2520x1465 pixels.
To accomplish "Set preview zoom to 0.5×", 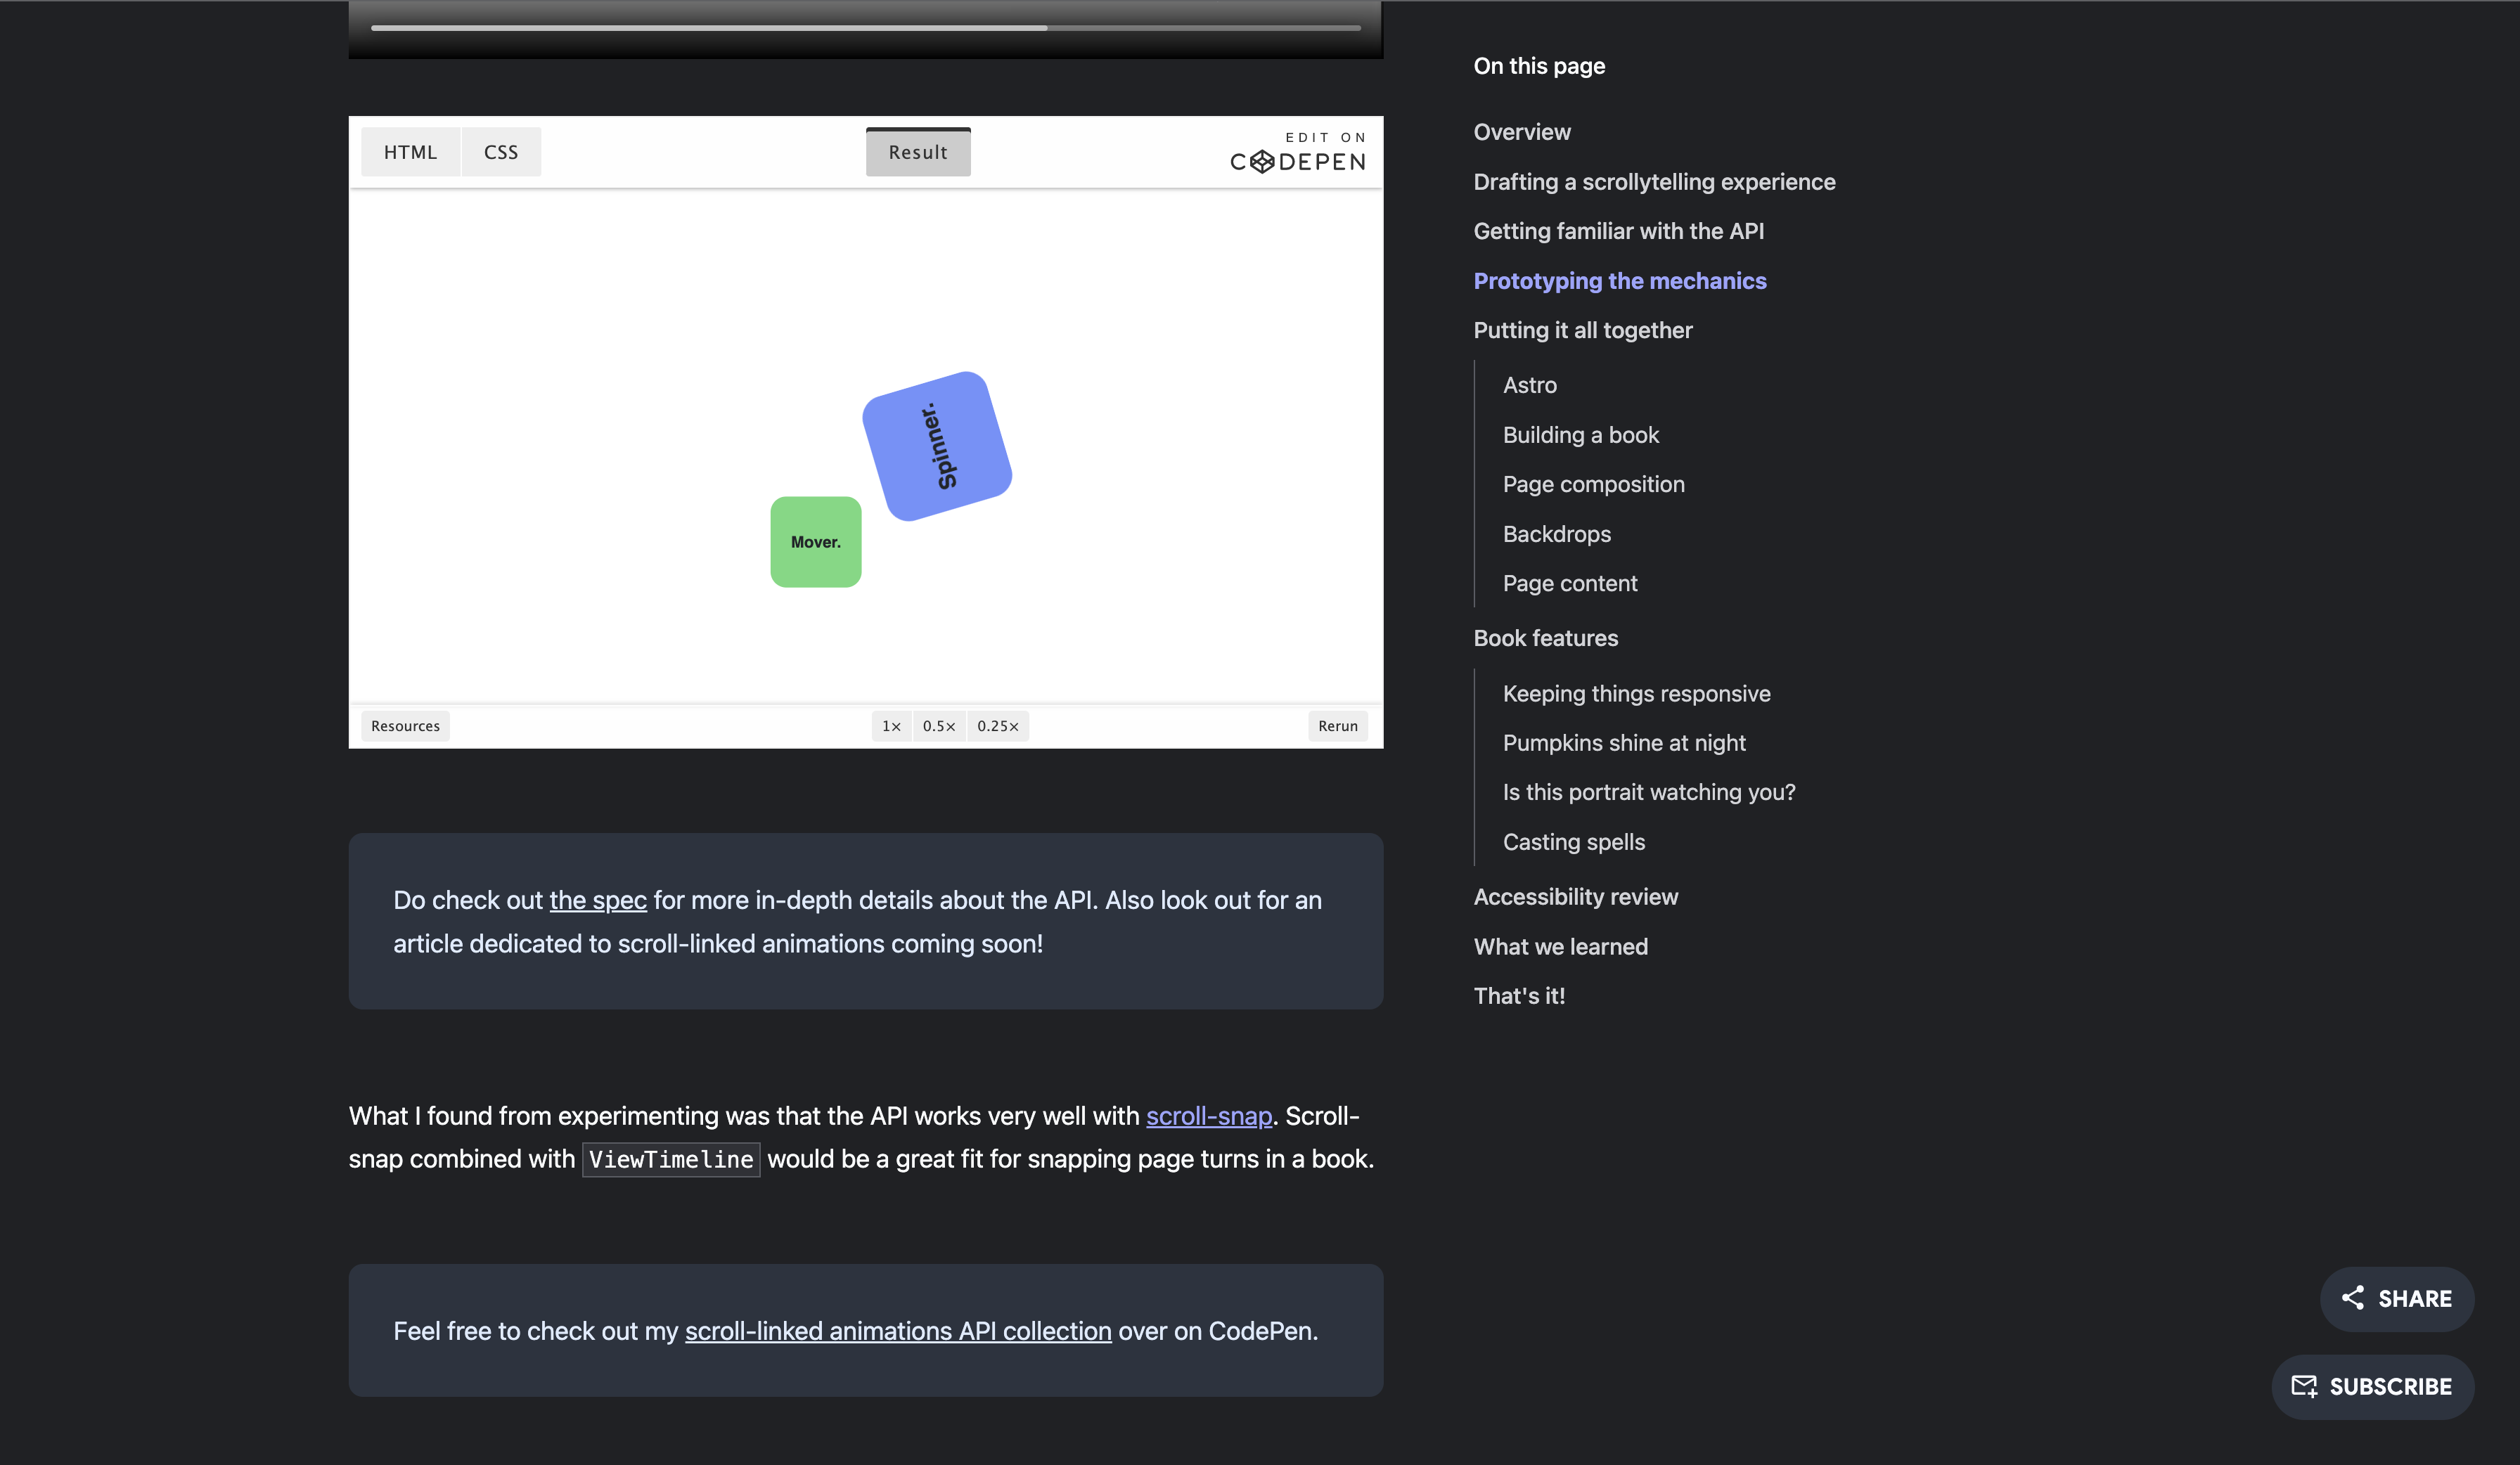I will pos(939,726).
